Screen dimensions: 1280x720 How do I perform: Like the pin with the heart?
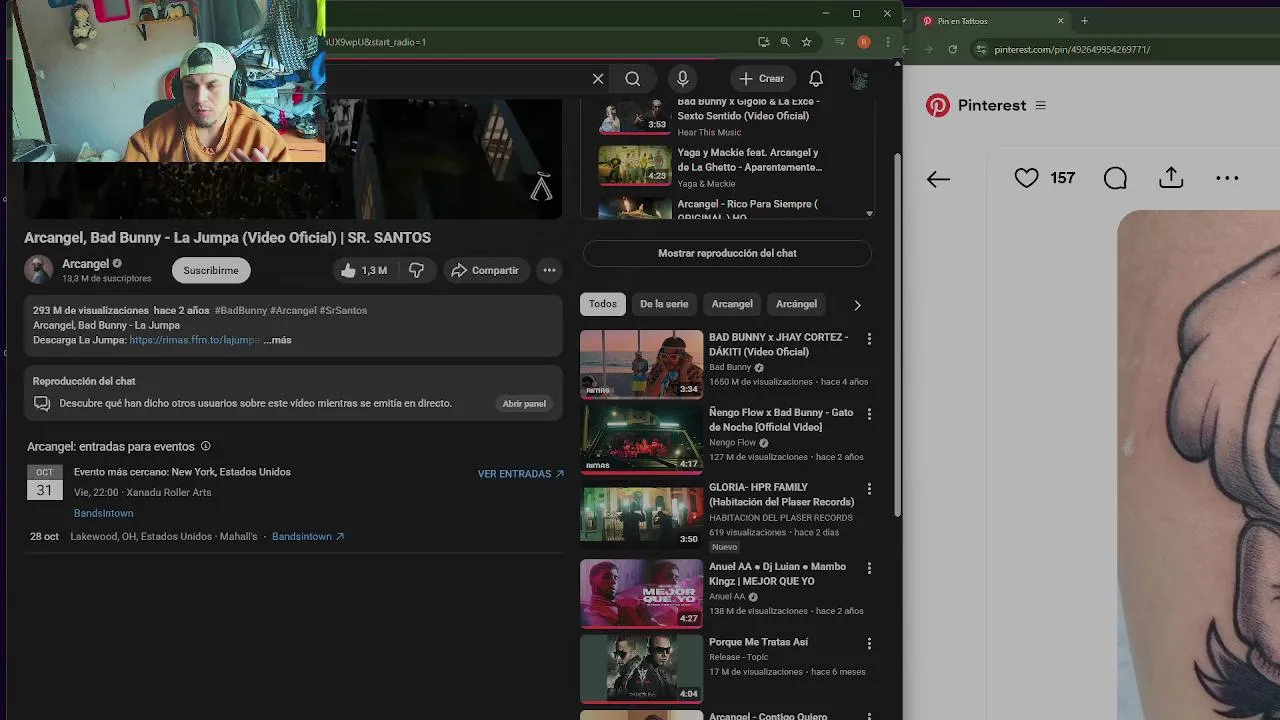pos(1026,178)
